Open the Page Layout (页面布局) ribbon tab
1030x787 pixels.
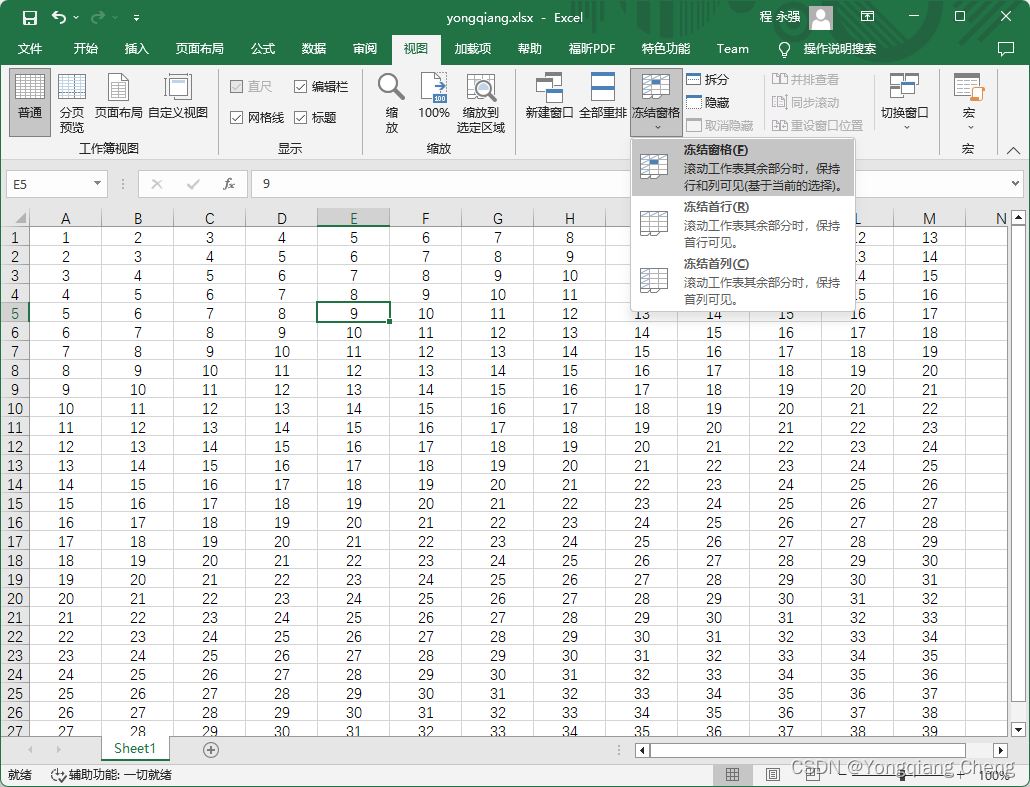click(200, 49)
